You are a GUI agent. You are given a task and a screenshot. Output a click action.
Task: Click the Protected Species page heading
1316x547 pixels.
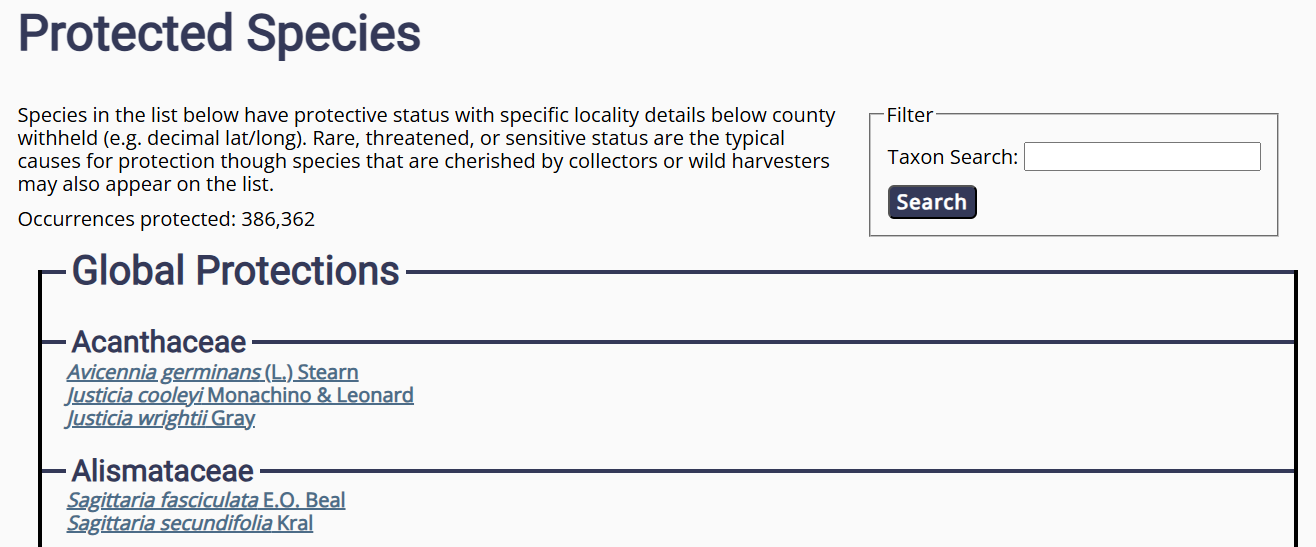[219, 34]
